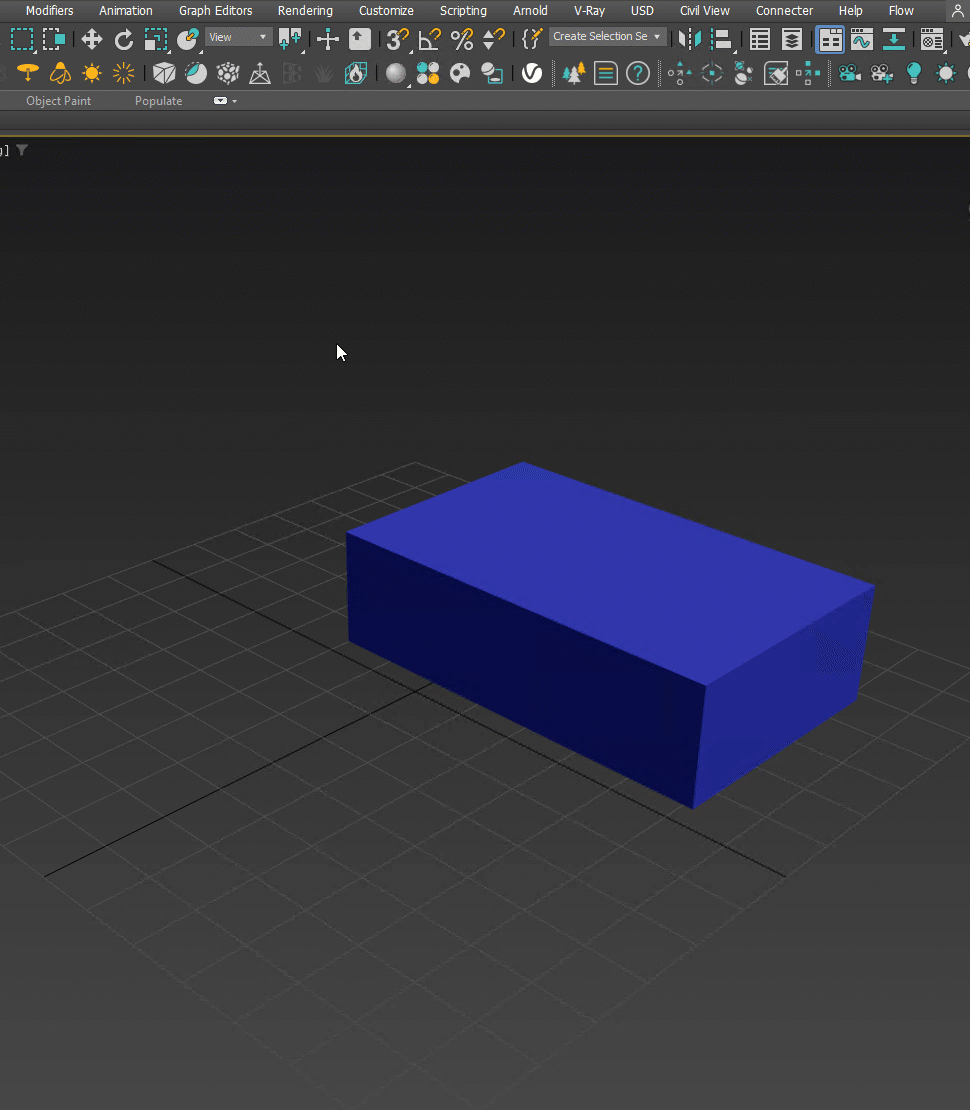The height and width of the screenshot is (1110, 970).
Task: Activate the Select and Move tool
Action: click(x=91, y=39)
